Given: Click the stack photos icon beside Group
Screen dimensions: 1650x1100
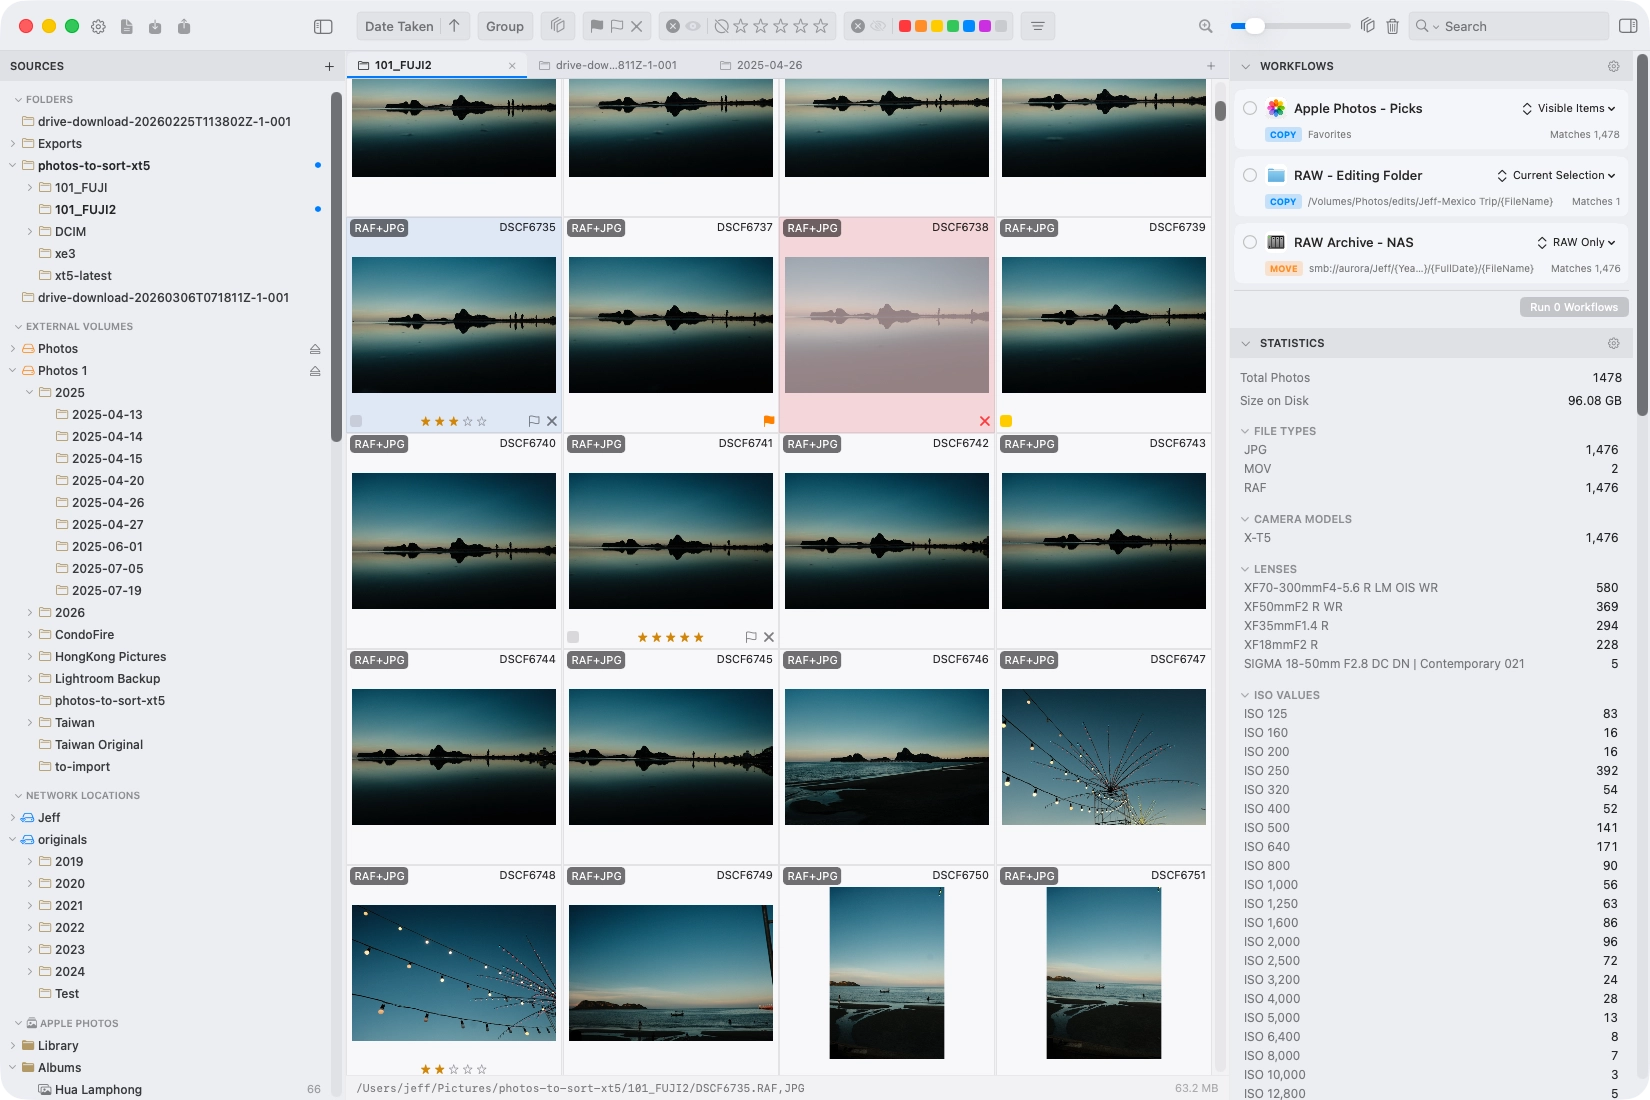Looking at the screenshot, I should pyautogui.click(x=558, y=26).
